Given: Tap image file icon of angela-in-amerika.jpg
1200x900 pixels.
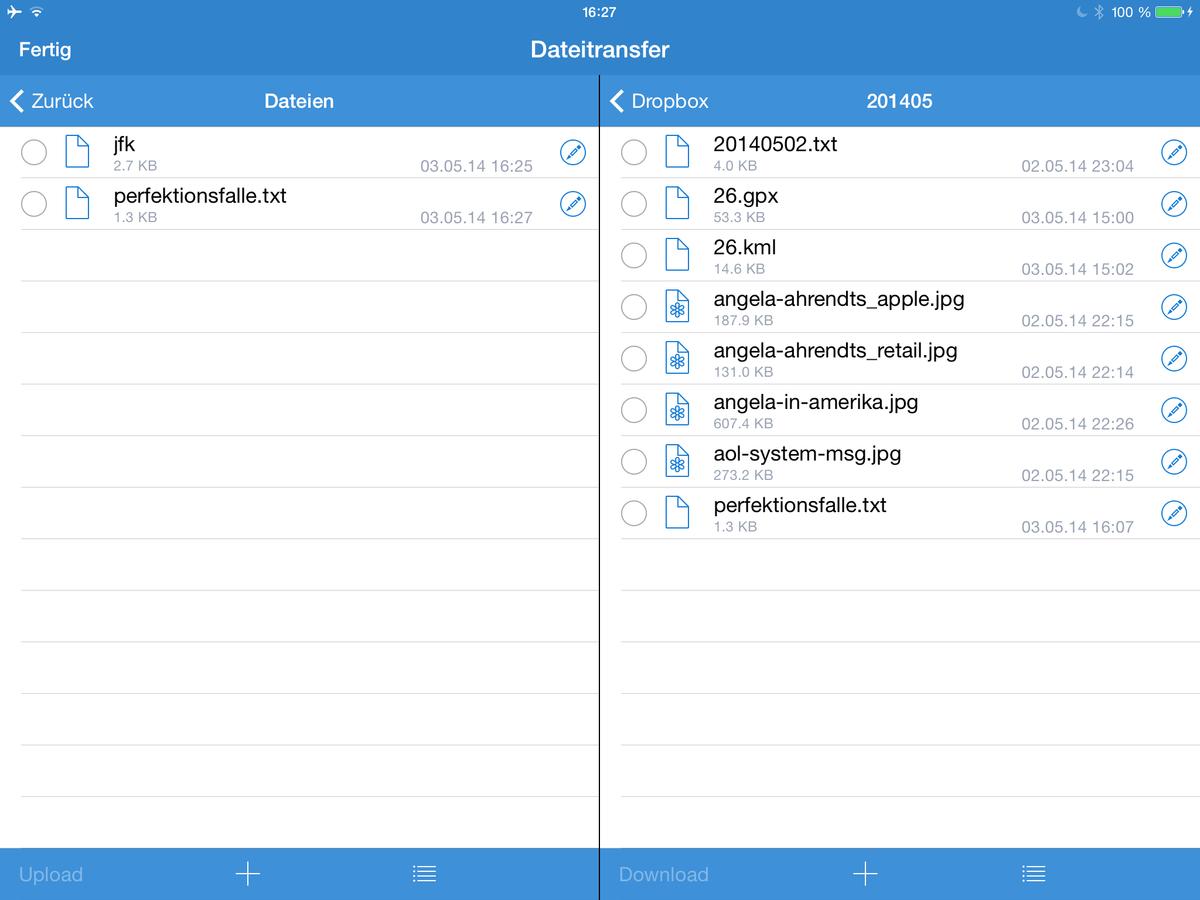Looking at the screenshot, I should tap(677, 410).
